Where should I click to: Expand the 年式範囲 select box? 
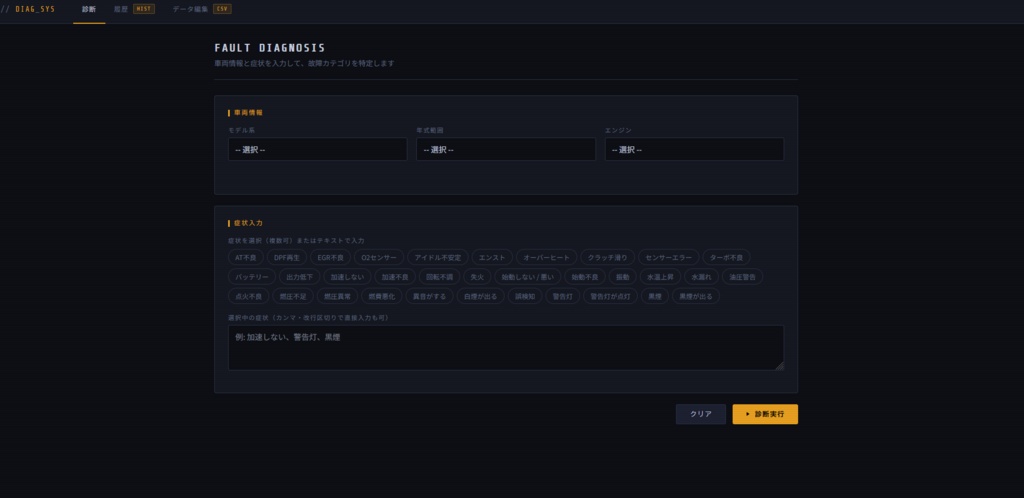[505, 149]
